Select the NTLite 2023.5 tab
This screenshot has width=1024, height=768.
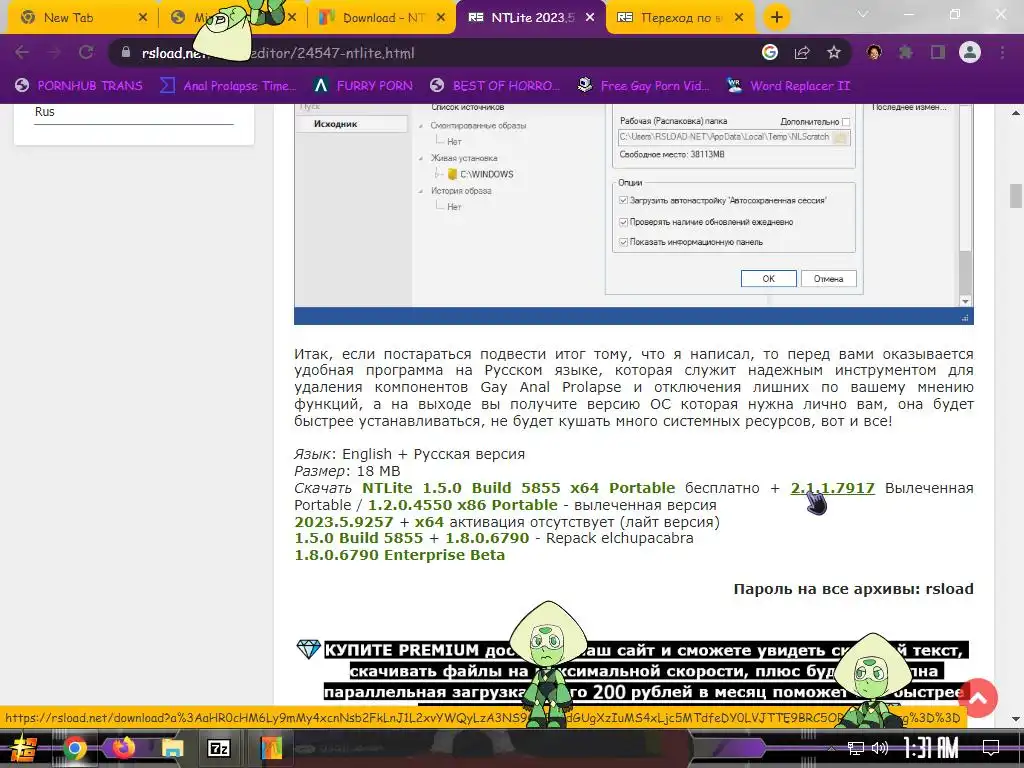point(533,18)
